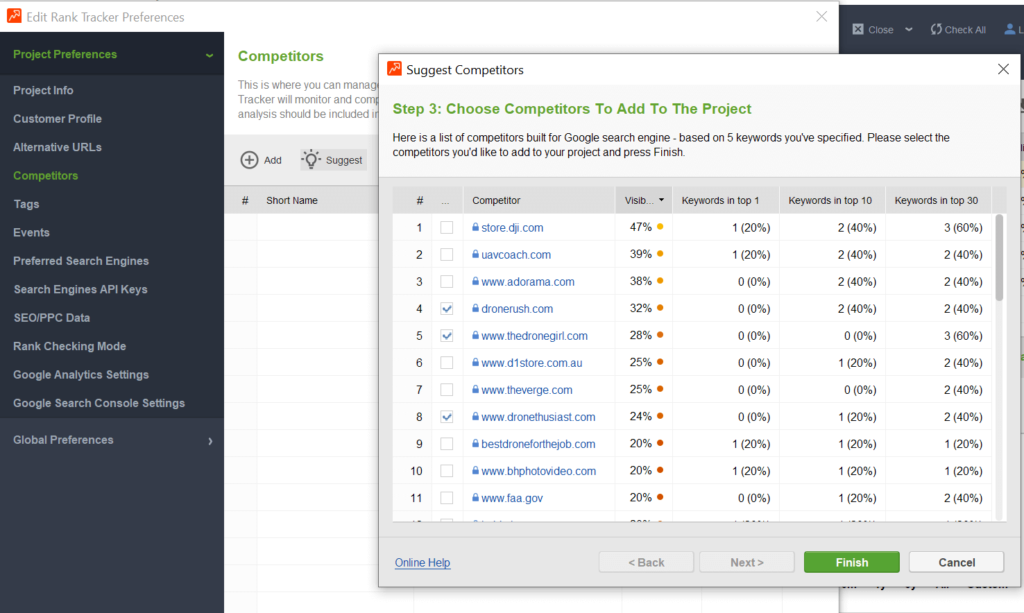Click the Competitor column header
Screen dimensions: 1024x613
click(x=539, y=200)
